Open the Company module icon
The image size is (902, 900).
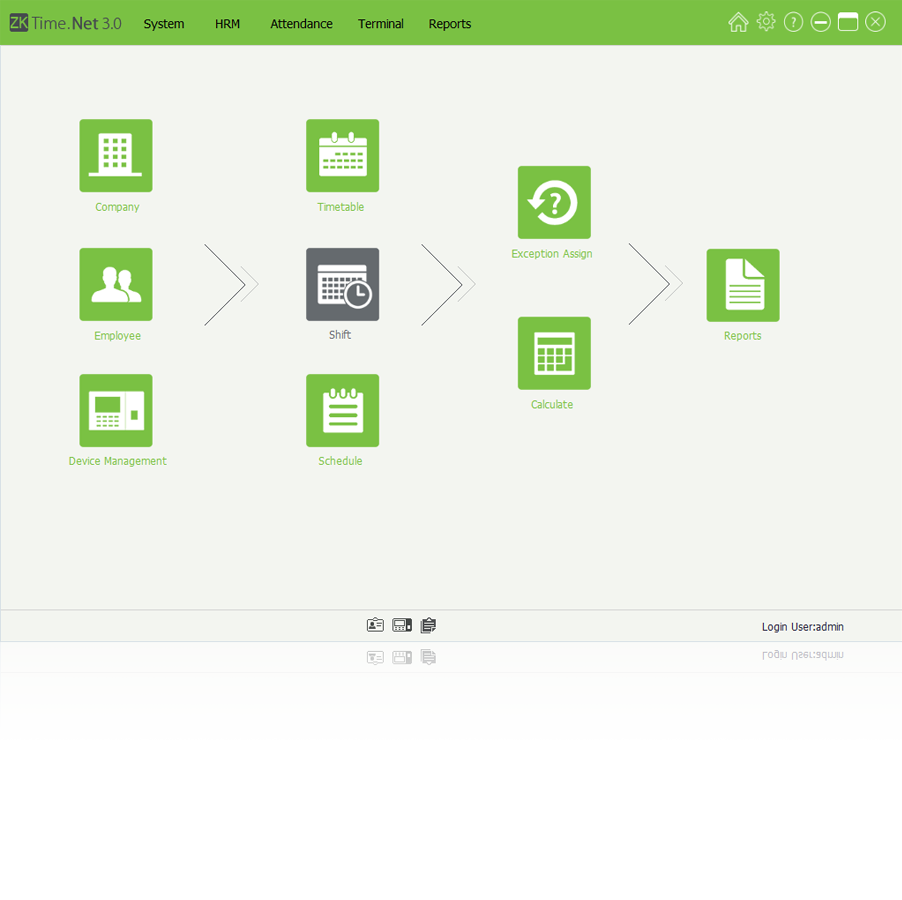[116, 156]
